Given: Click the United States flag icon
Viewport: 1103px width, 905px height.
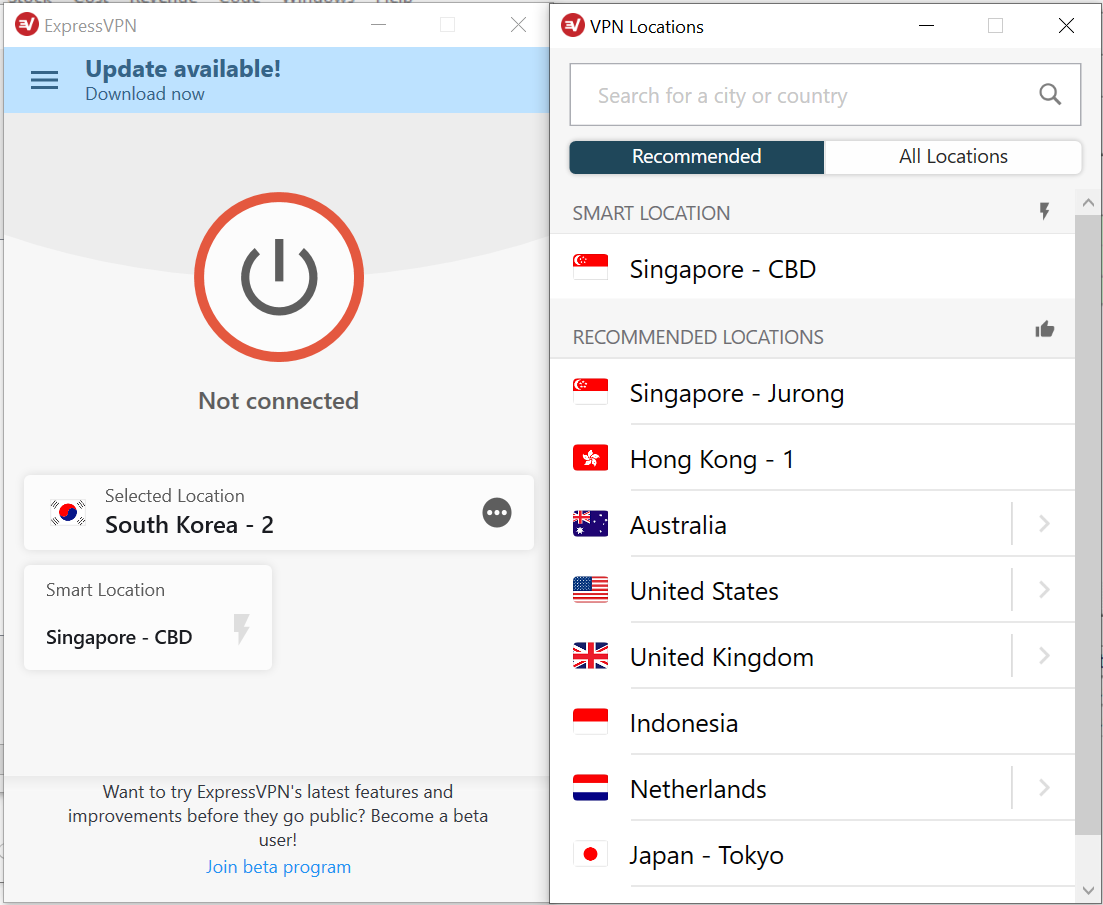Looking at the screenshot, I should (x=590, y=590).
